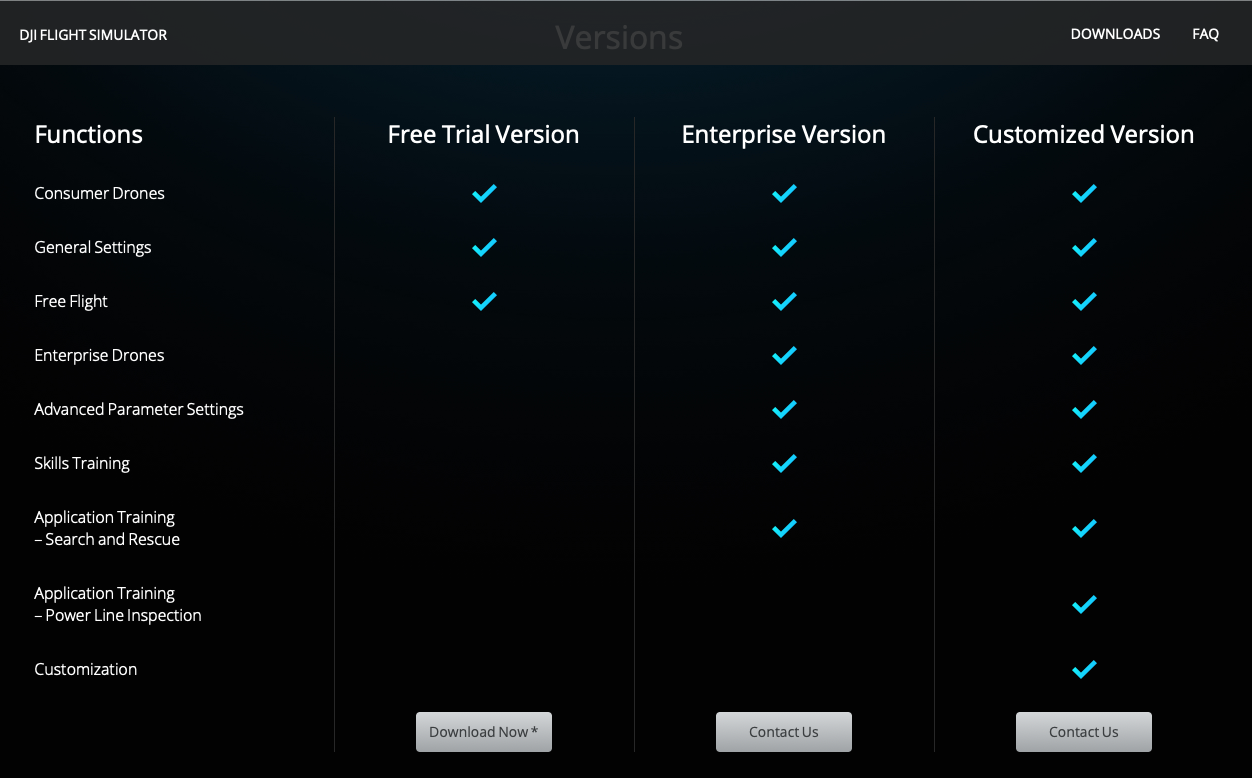Click the faded Versions page title

coord(619,37)
